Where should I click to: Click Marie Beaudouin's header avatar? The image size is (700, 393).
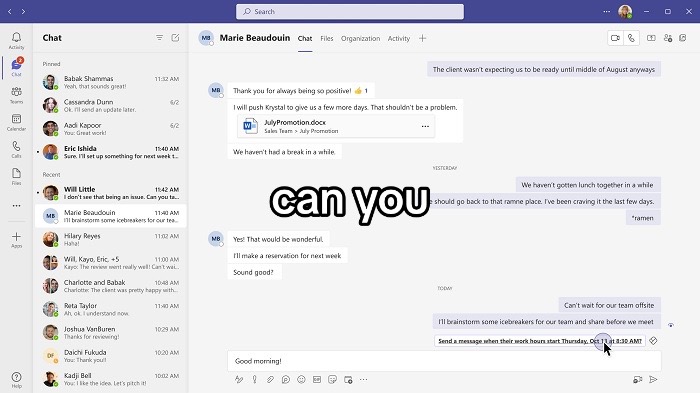click(206, 38)
